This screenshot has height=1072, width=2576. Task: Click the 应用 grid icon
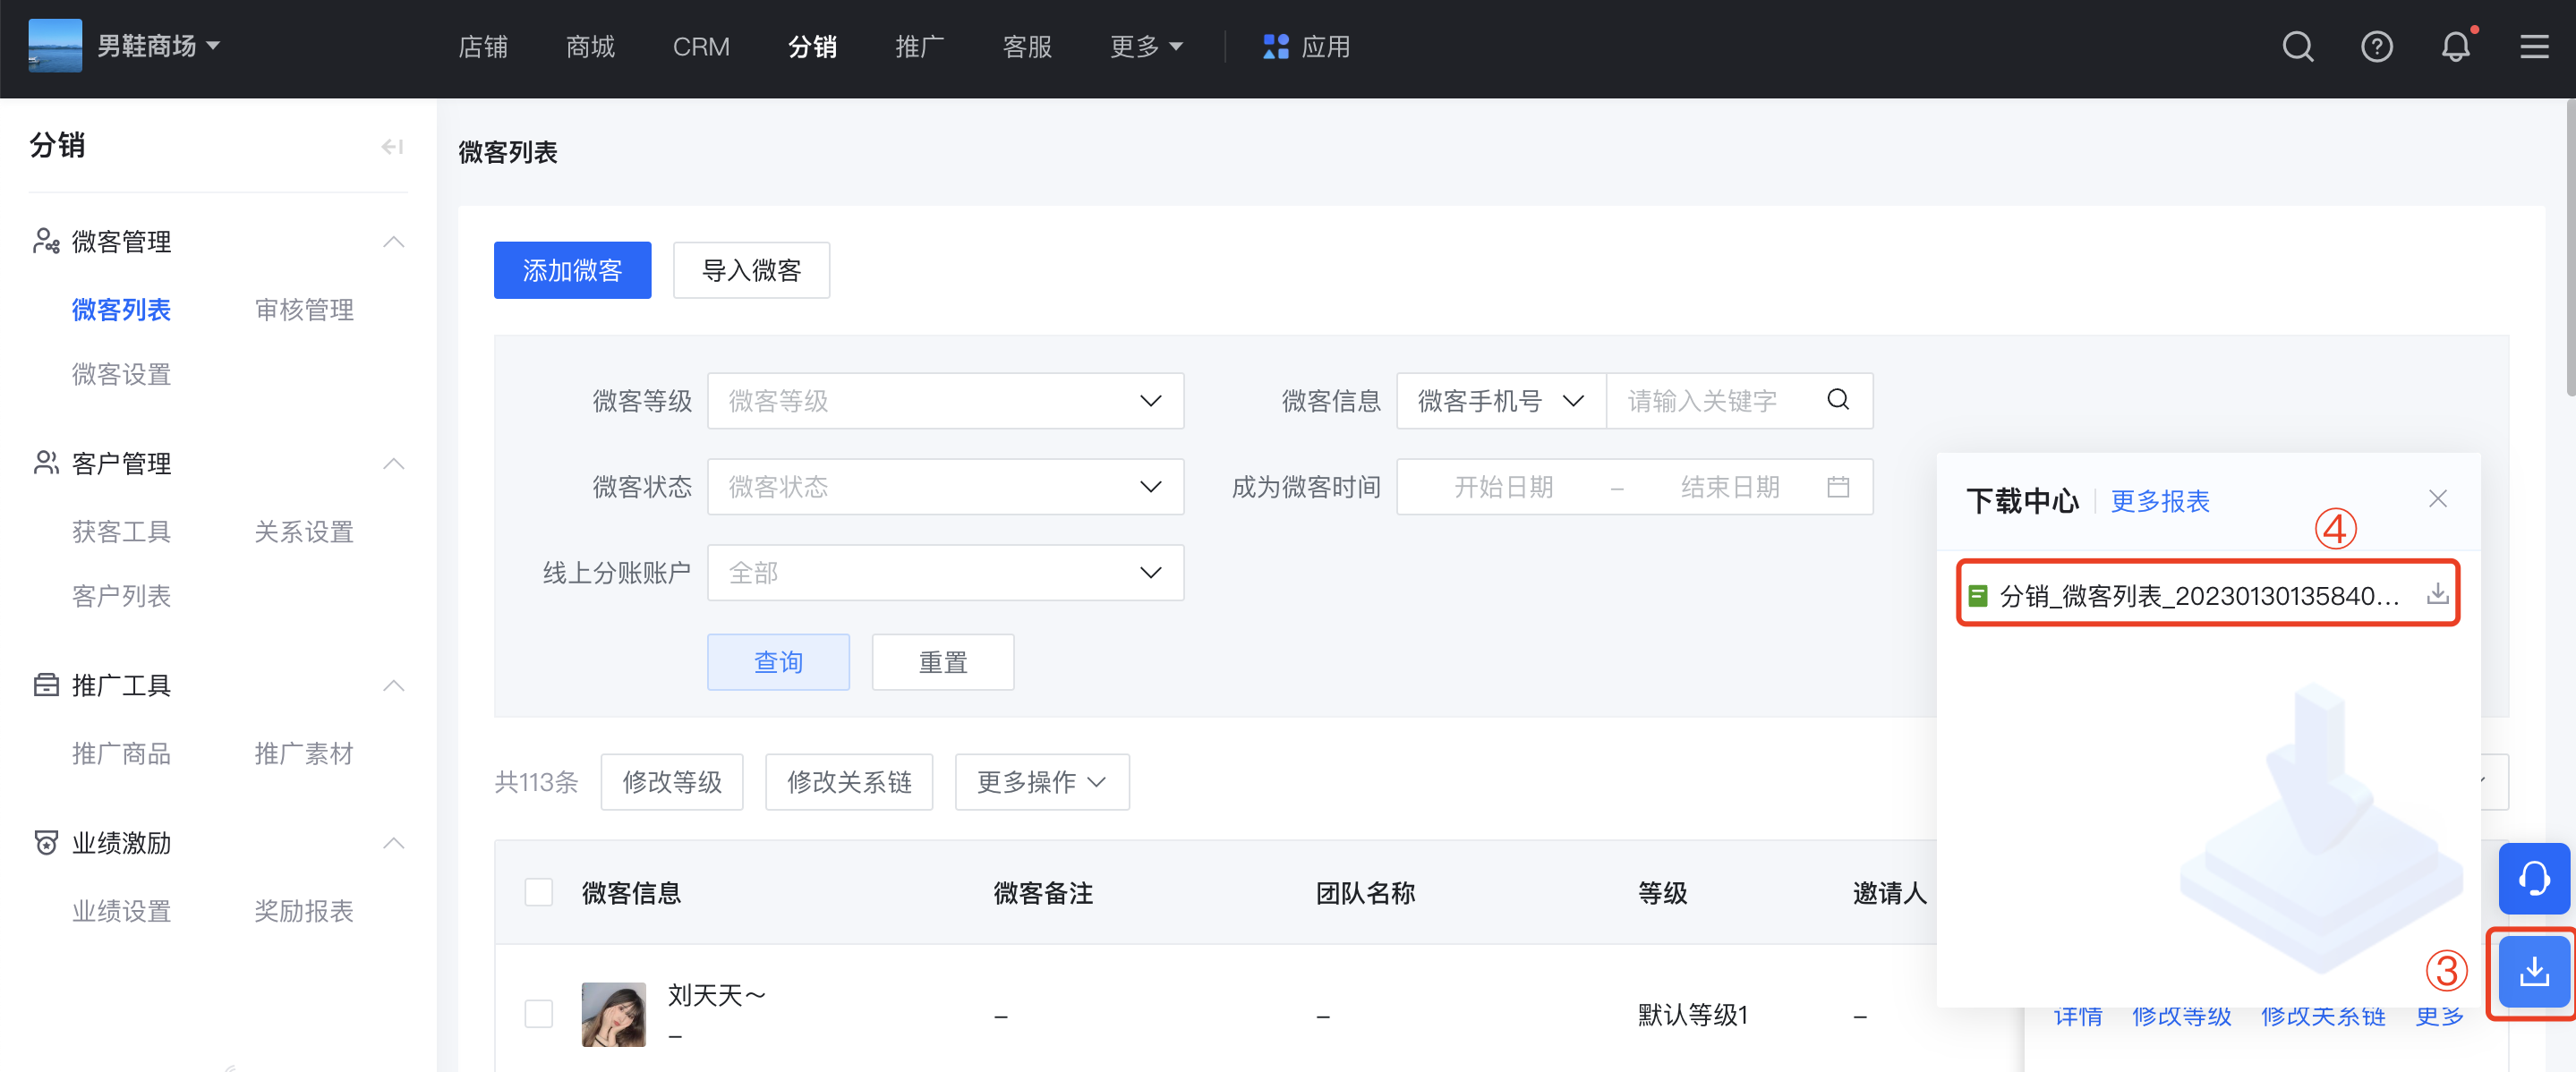(x=1275, y=47)
